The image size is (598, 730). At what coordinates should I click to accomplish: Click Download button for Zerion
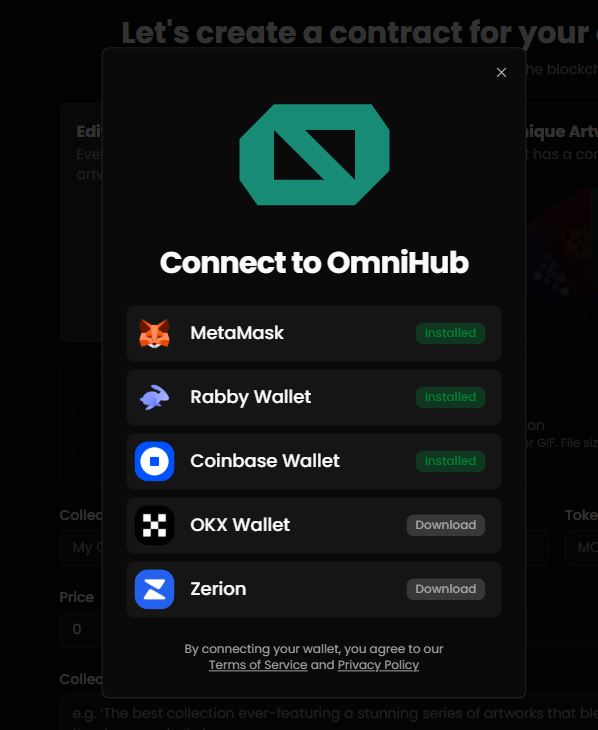[x=446, y=589]
